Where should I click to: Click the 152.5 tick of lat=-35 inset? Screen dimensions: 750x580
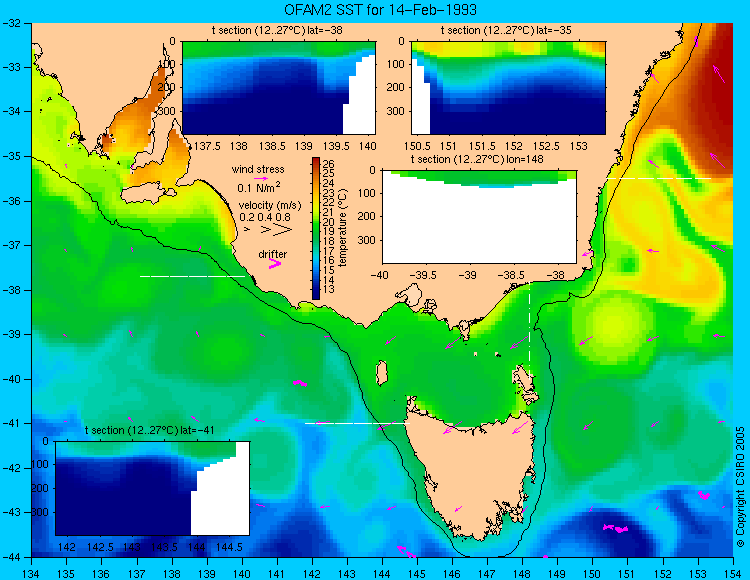(546, 146)
